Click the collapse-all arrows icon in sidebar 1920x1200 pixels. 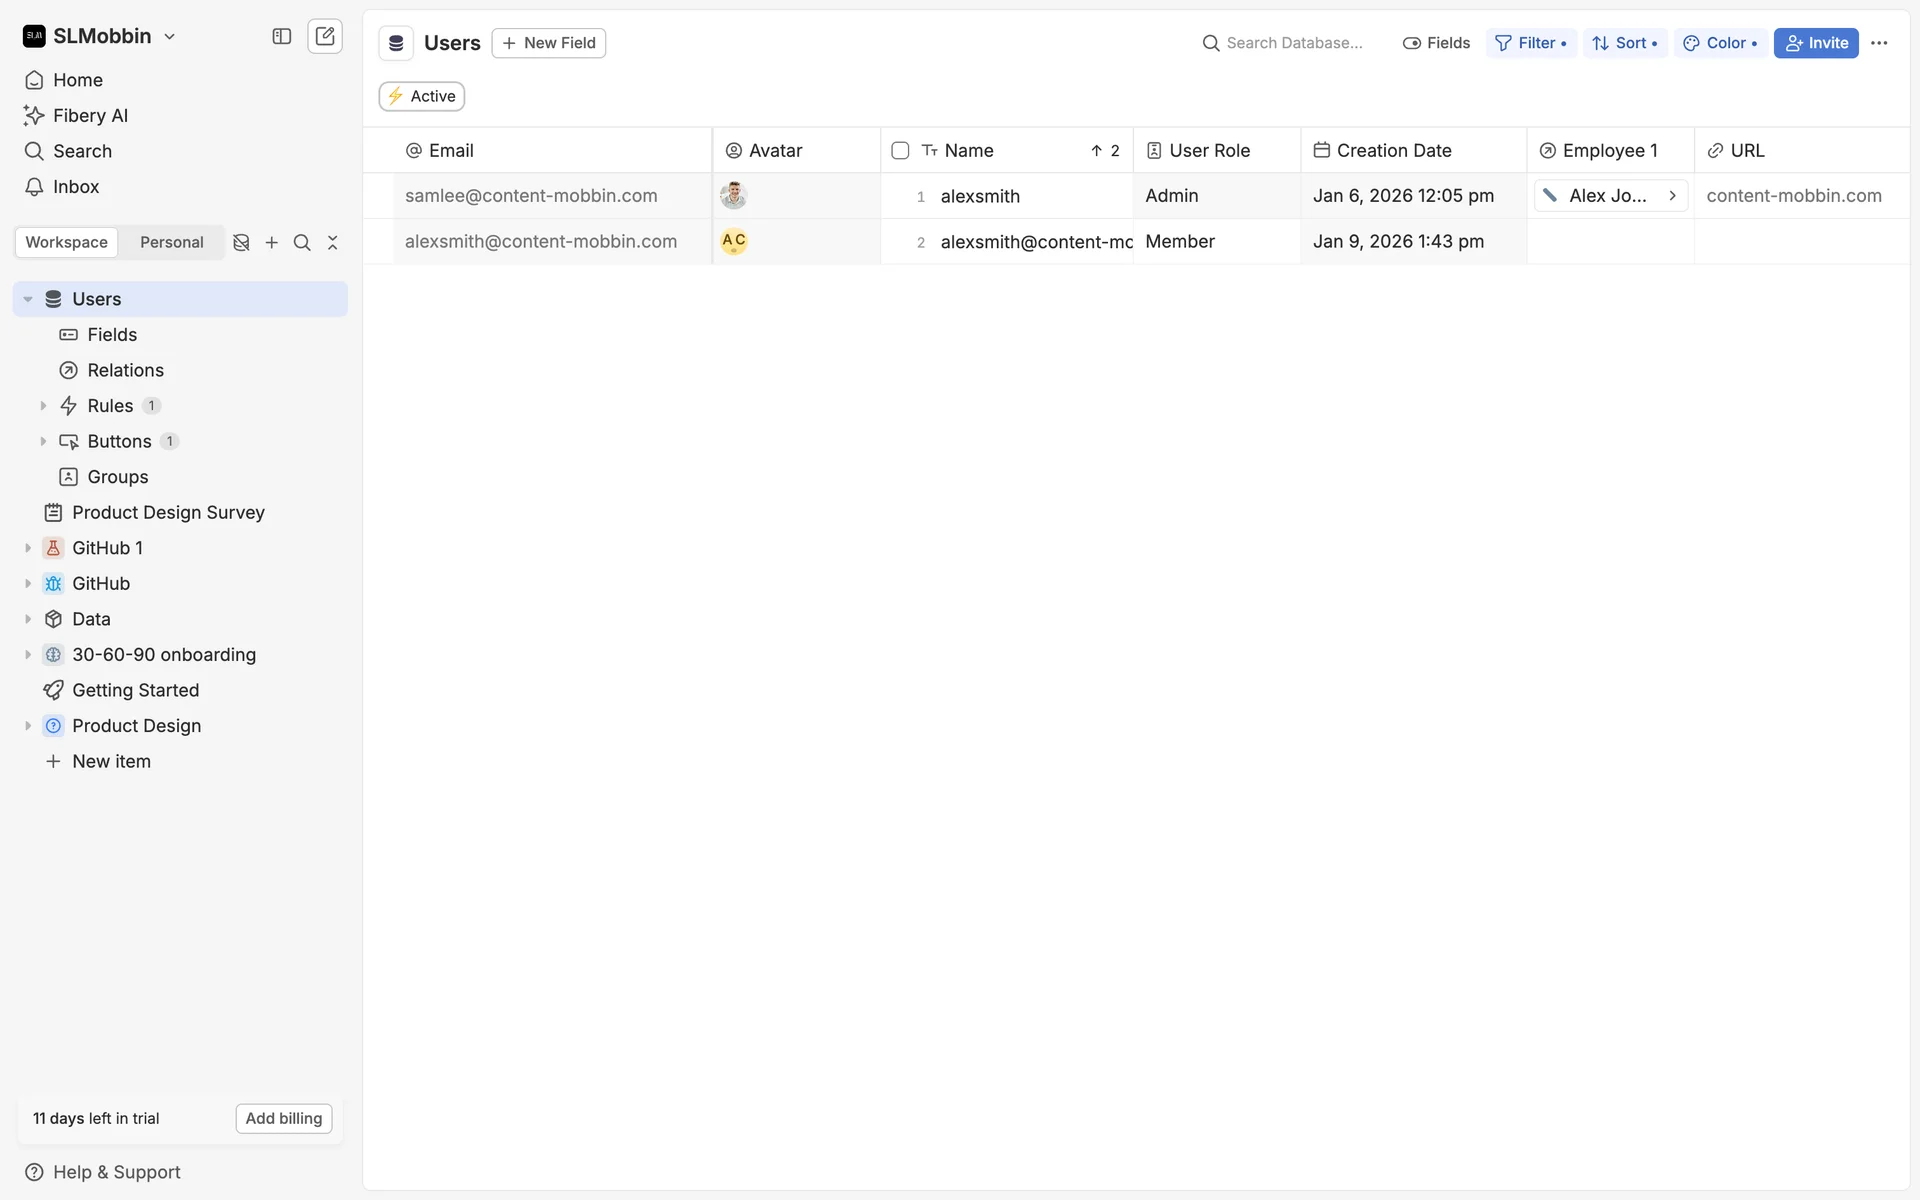(x=333, y=243)
